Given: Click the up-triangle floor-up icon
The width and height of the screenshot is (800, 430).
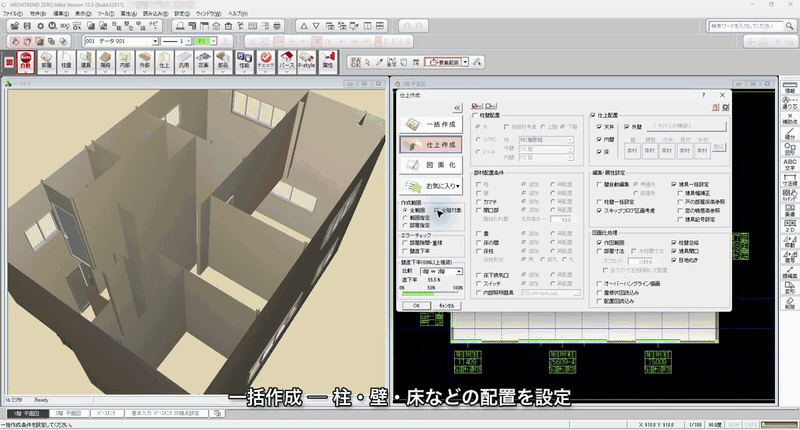Looking at the screenshot, I should tap(304, 26).
